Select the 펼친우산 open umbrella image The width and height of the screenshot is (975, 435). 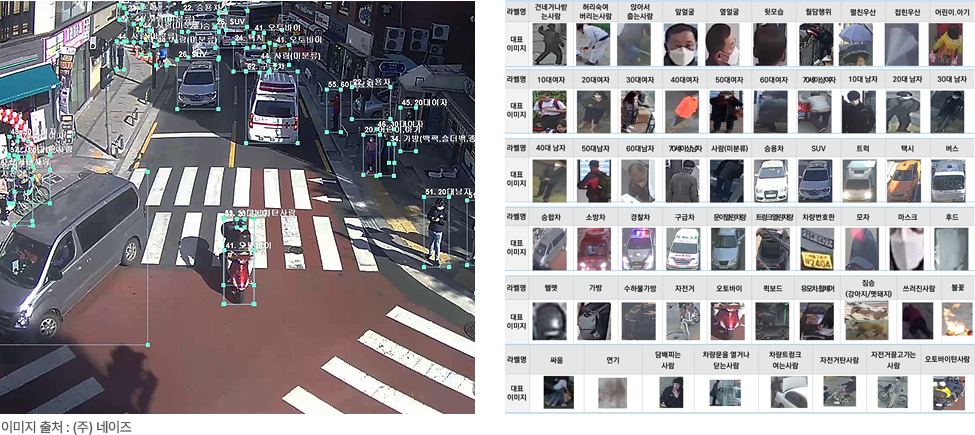[858, 45]
